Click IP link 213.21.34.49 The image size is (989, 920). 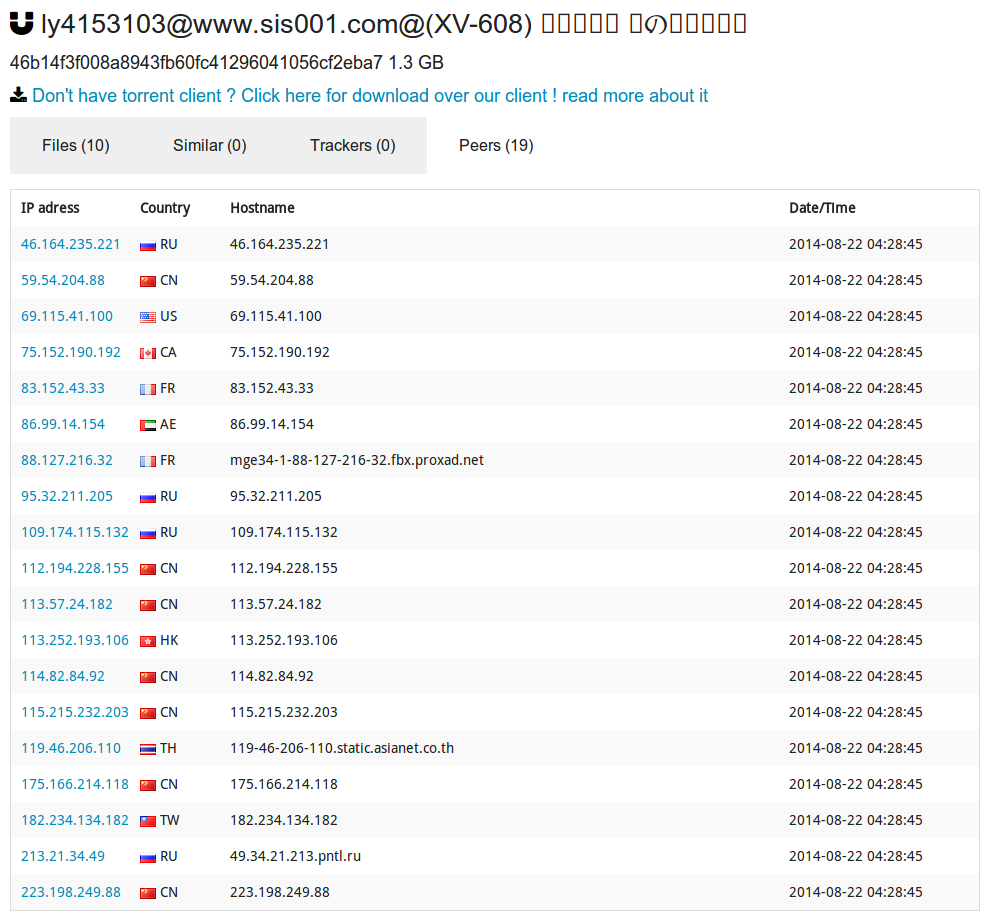(x=63, y=856)
